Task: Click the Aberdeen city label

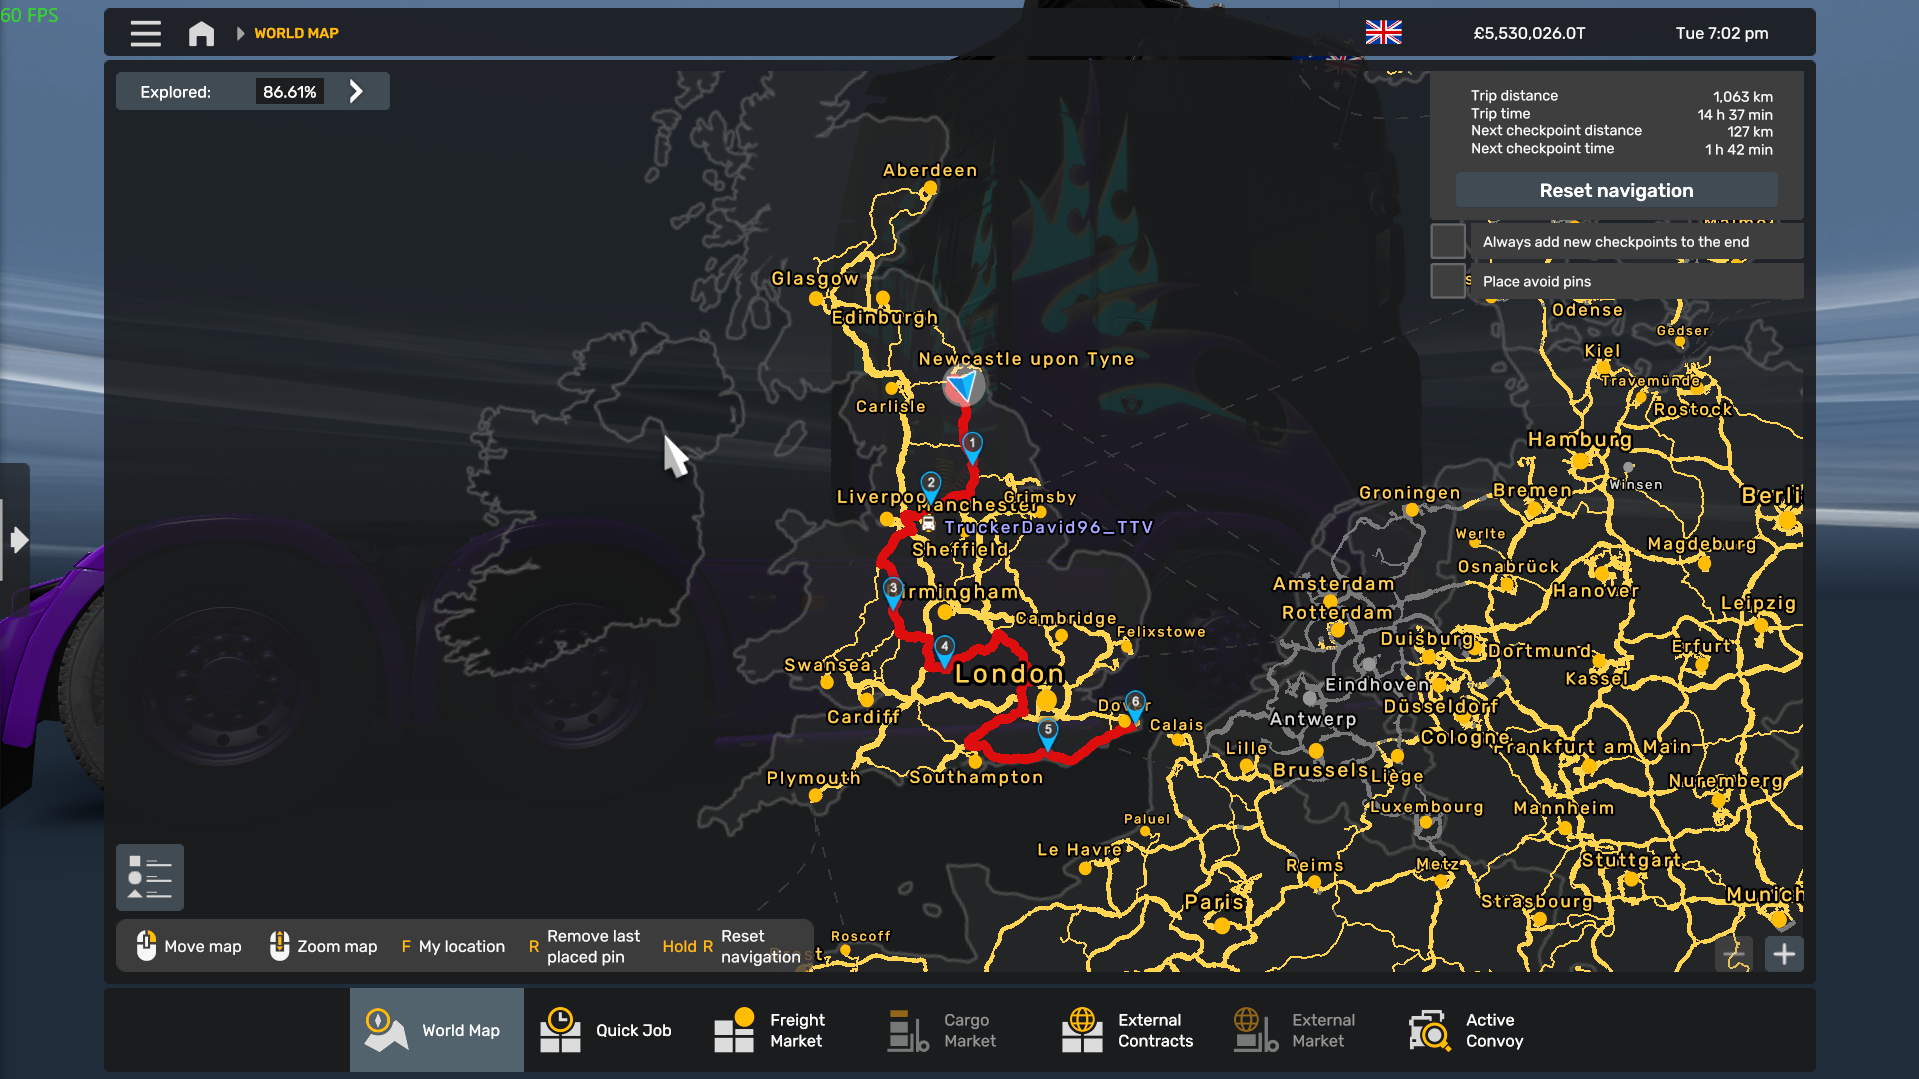Action: [x=930, y=170]
